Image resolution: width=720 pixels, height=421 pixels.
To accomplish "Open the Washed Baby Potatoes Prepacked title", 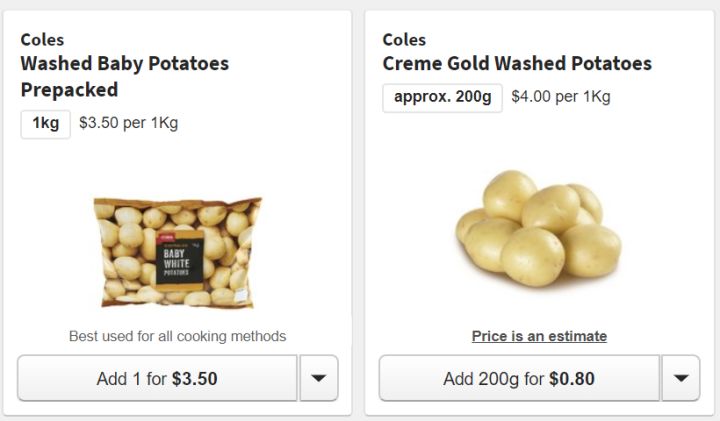I will point(125,77).
